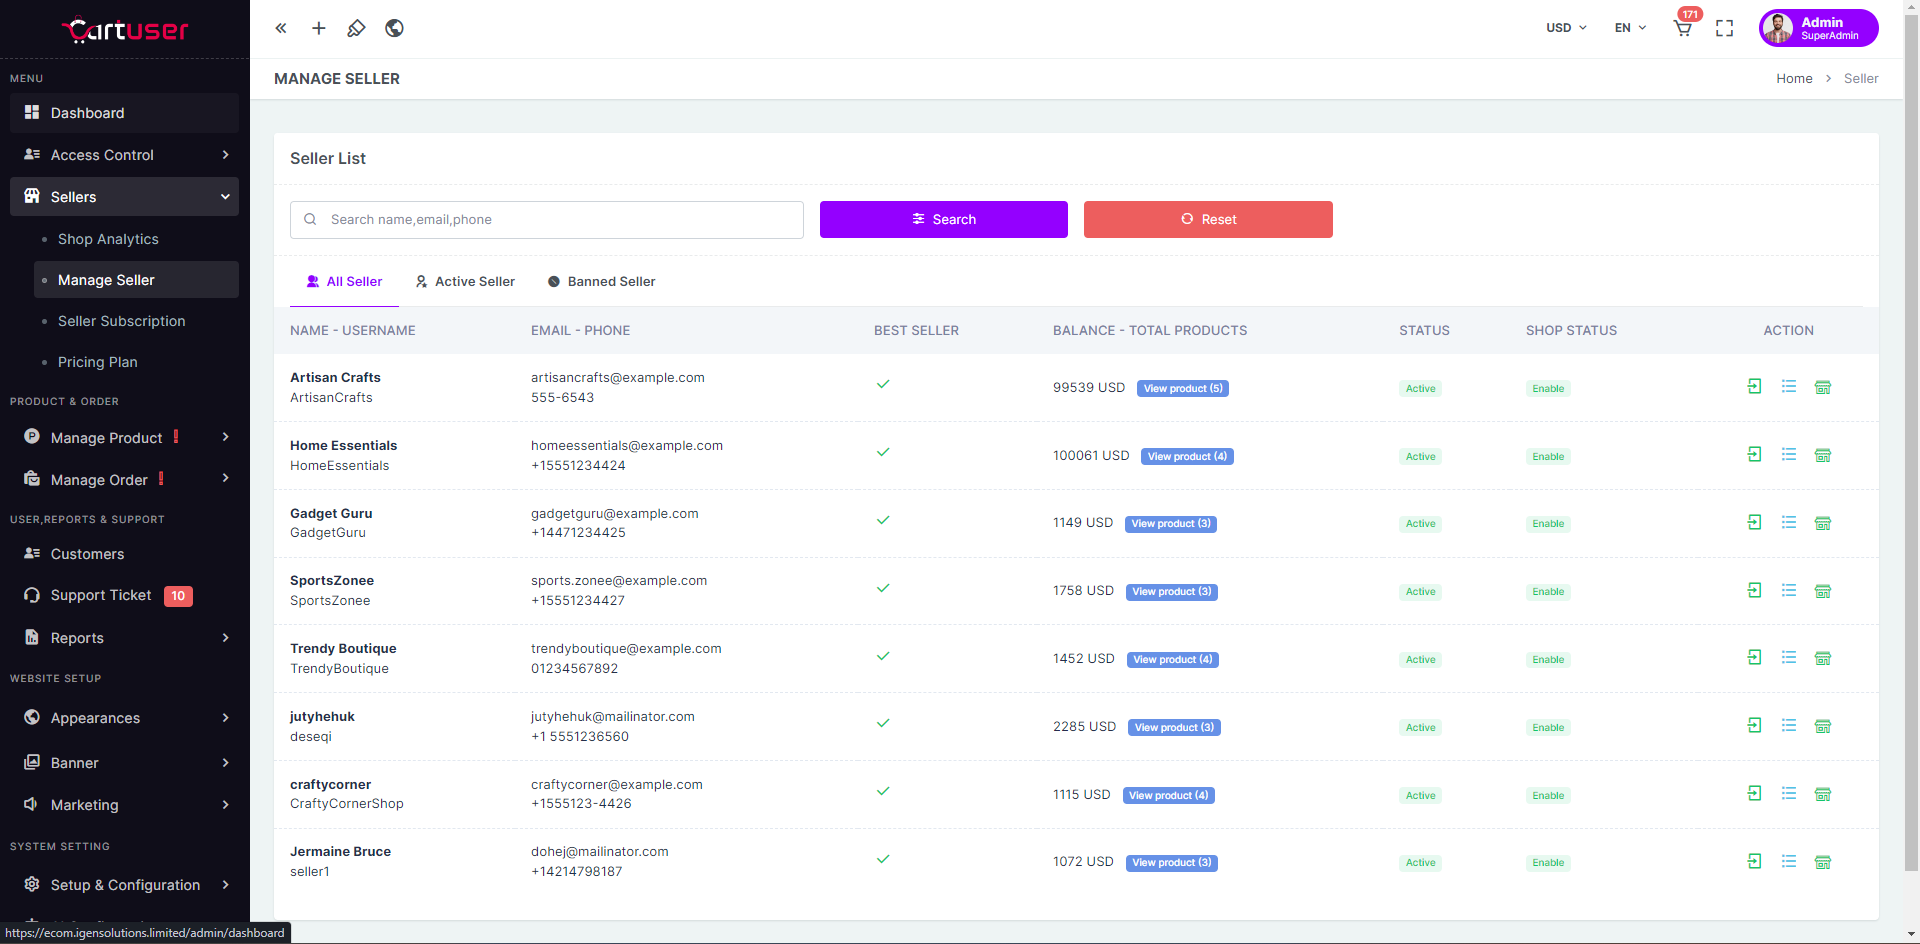Screen dimensions: 1920x944
Task: Toggle Active status badge for Trendy Boutique
Action: [x=1420, y=660]
